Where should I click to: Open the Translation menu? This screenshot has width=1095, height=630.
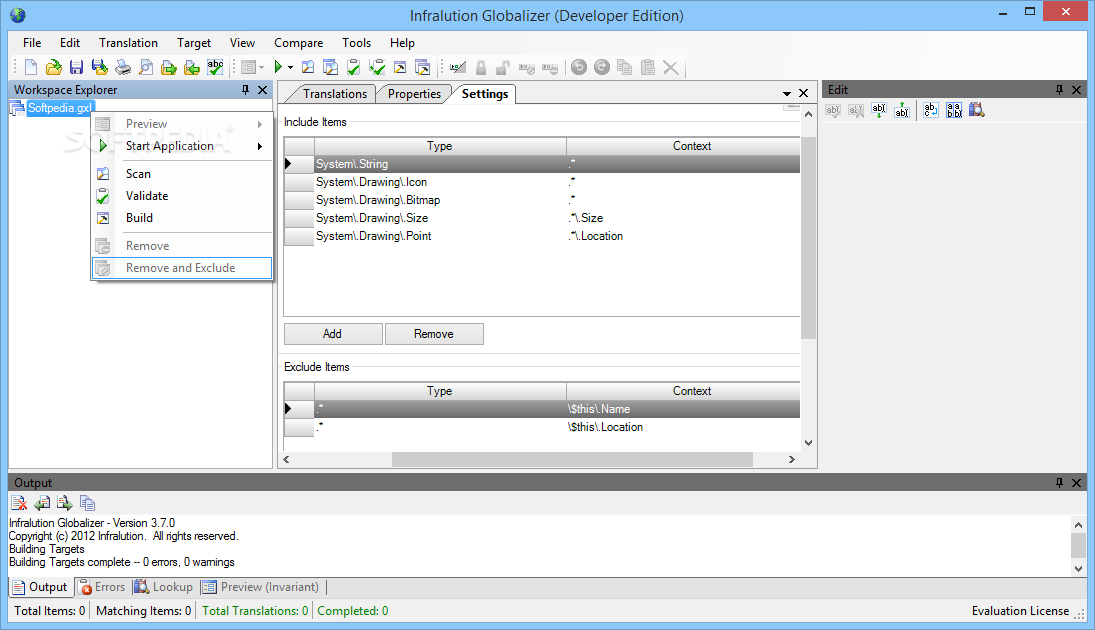pos(128,43)
